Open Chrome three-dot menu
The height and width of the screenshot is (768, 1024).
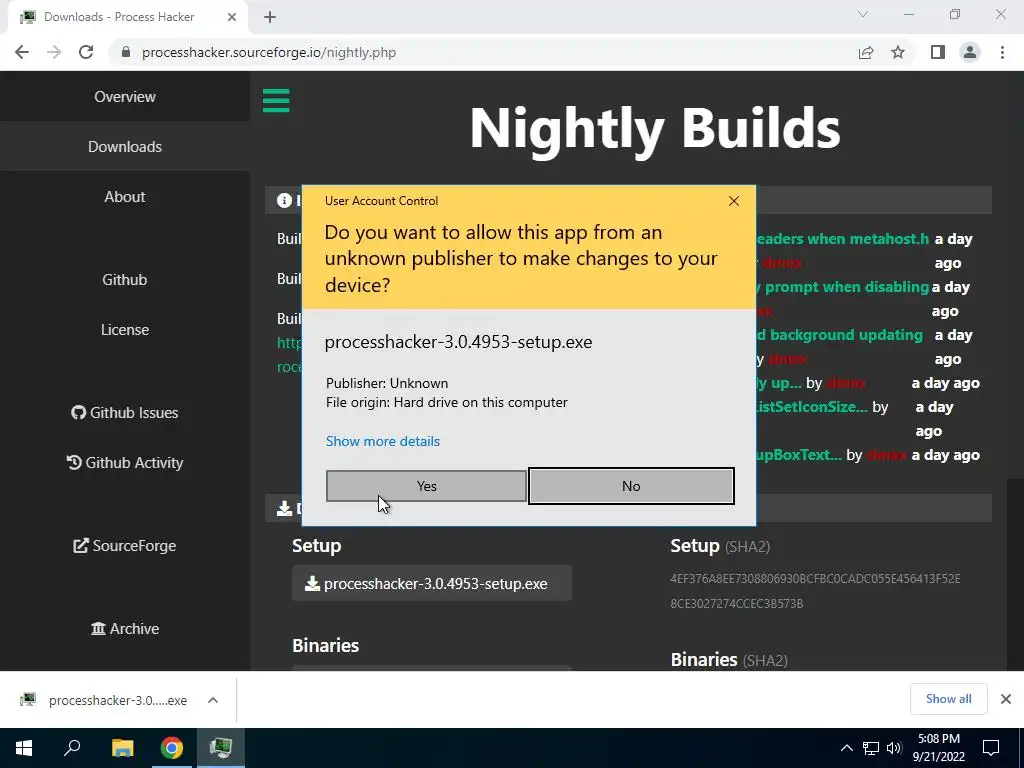pos(1002,52)
